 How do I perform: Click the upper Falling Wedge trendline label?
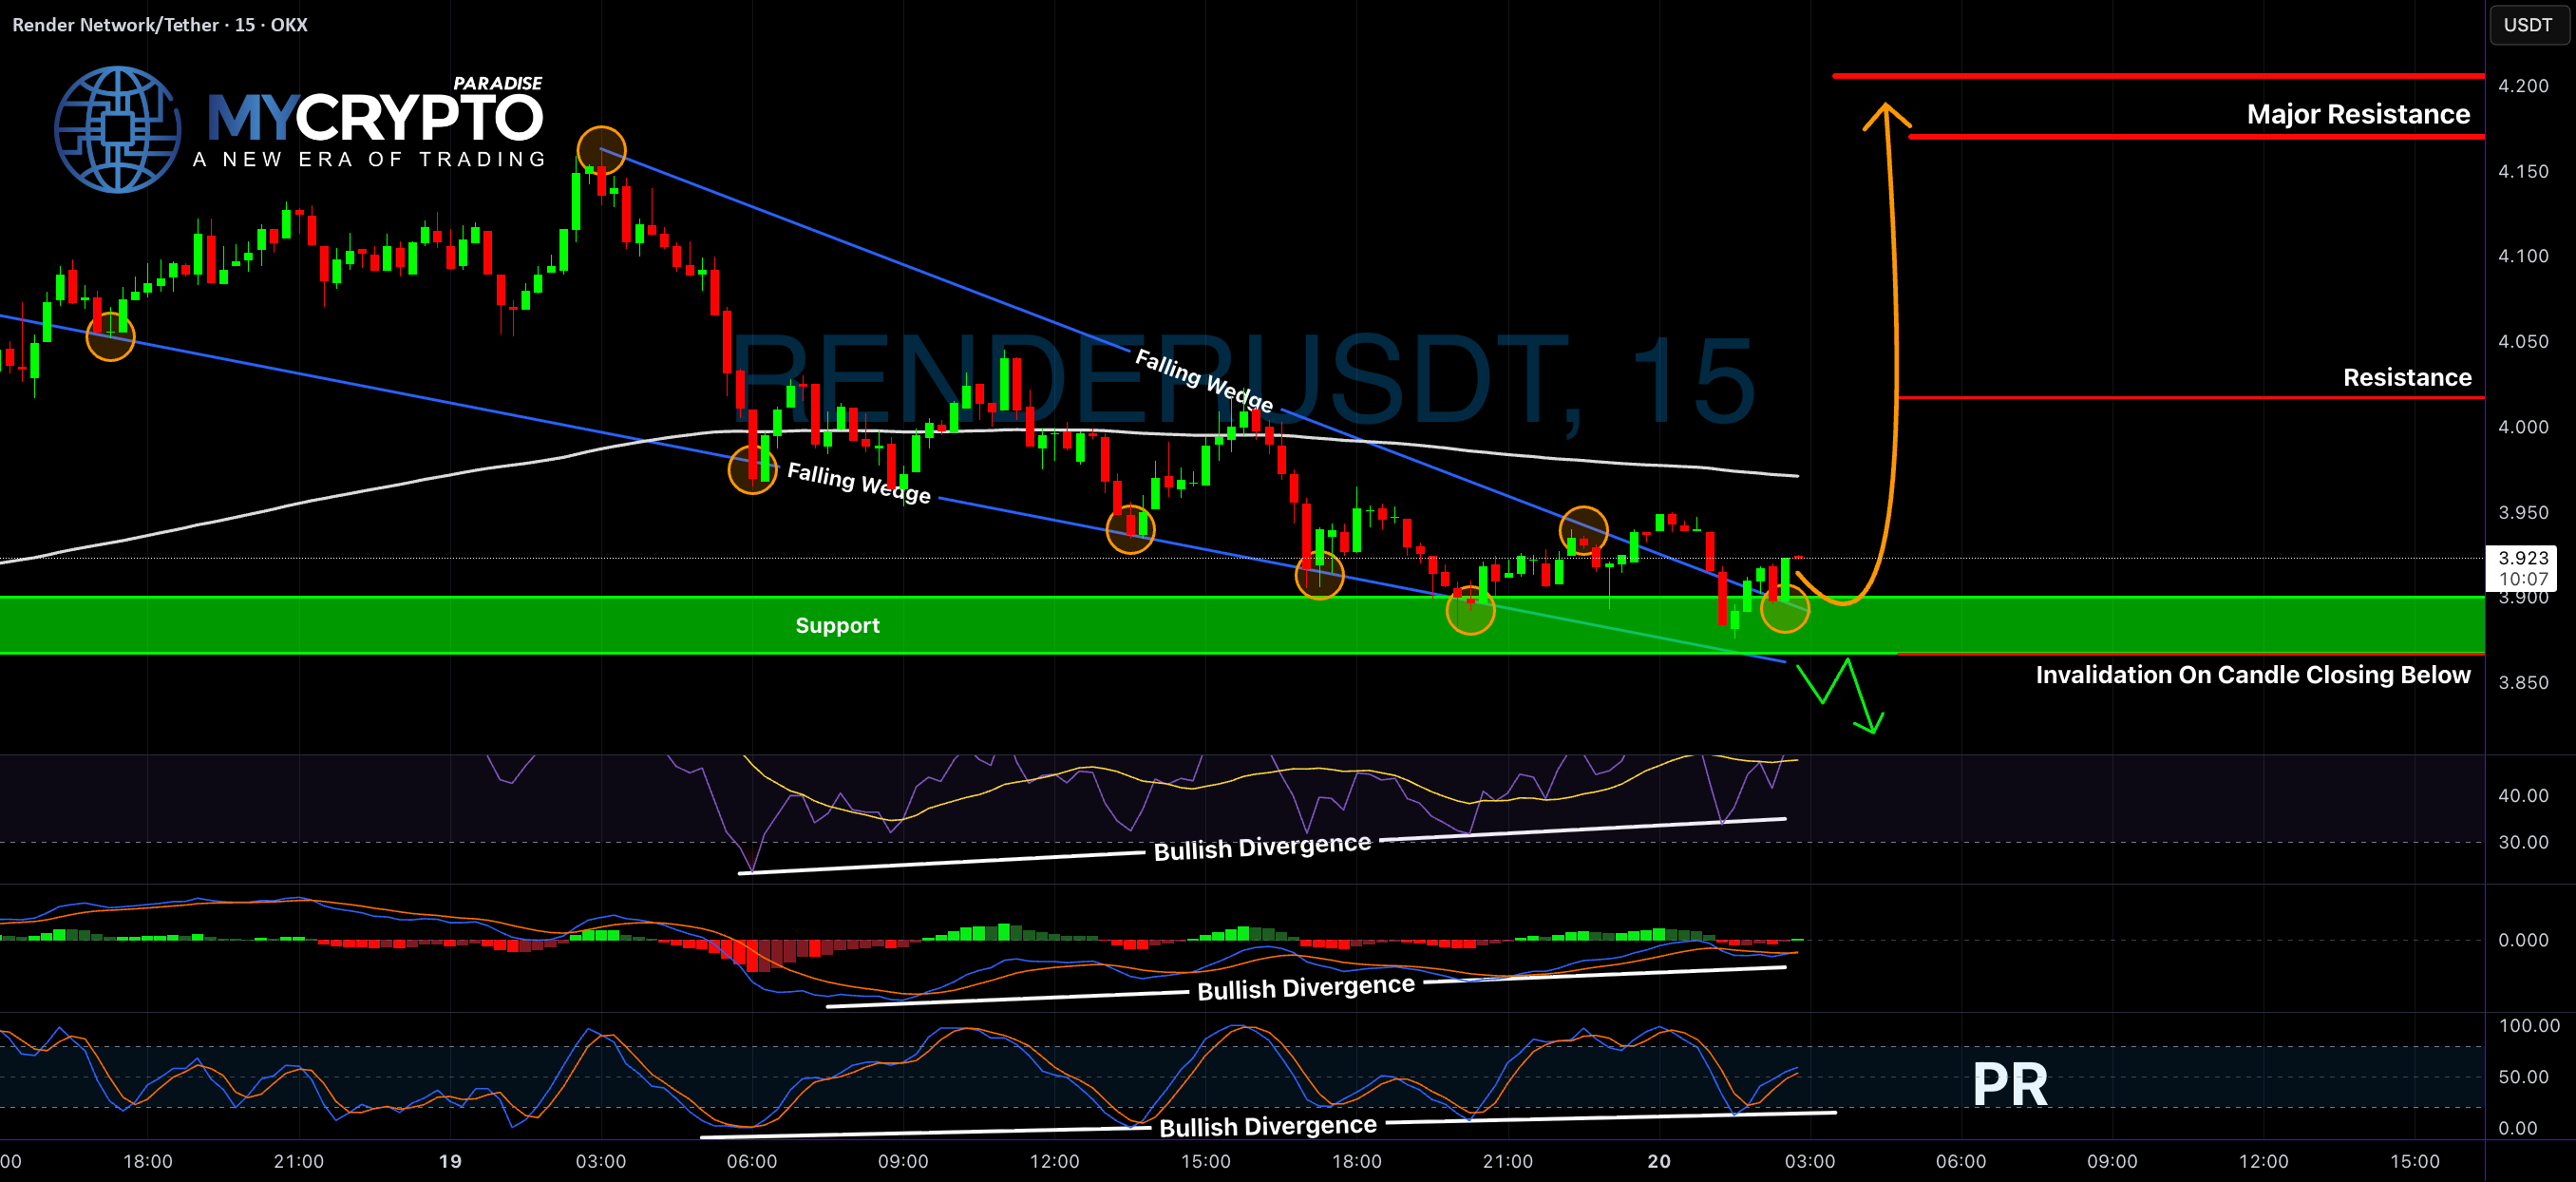tap(1204, 381)
